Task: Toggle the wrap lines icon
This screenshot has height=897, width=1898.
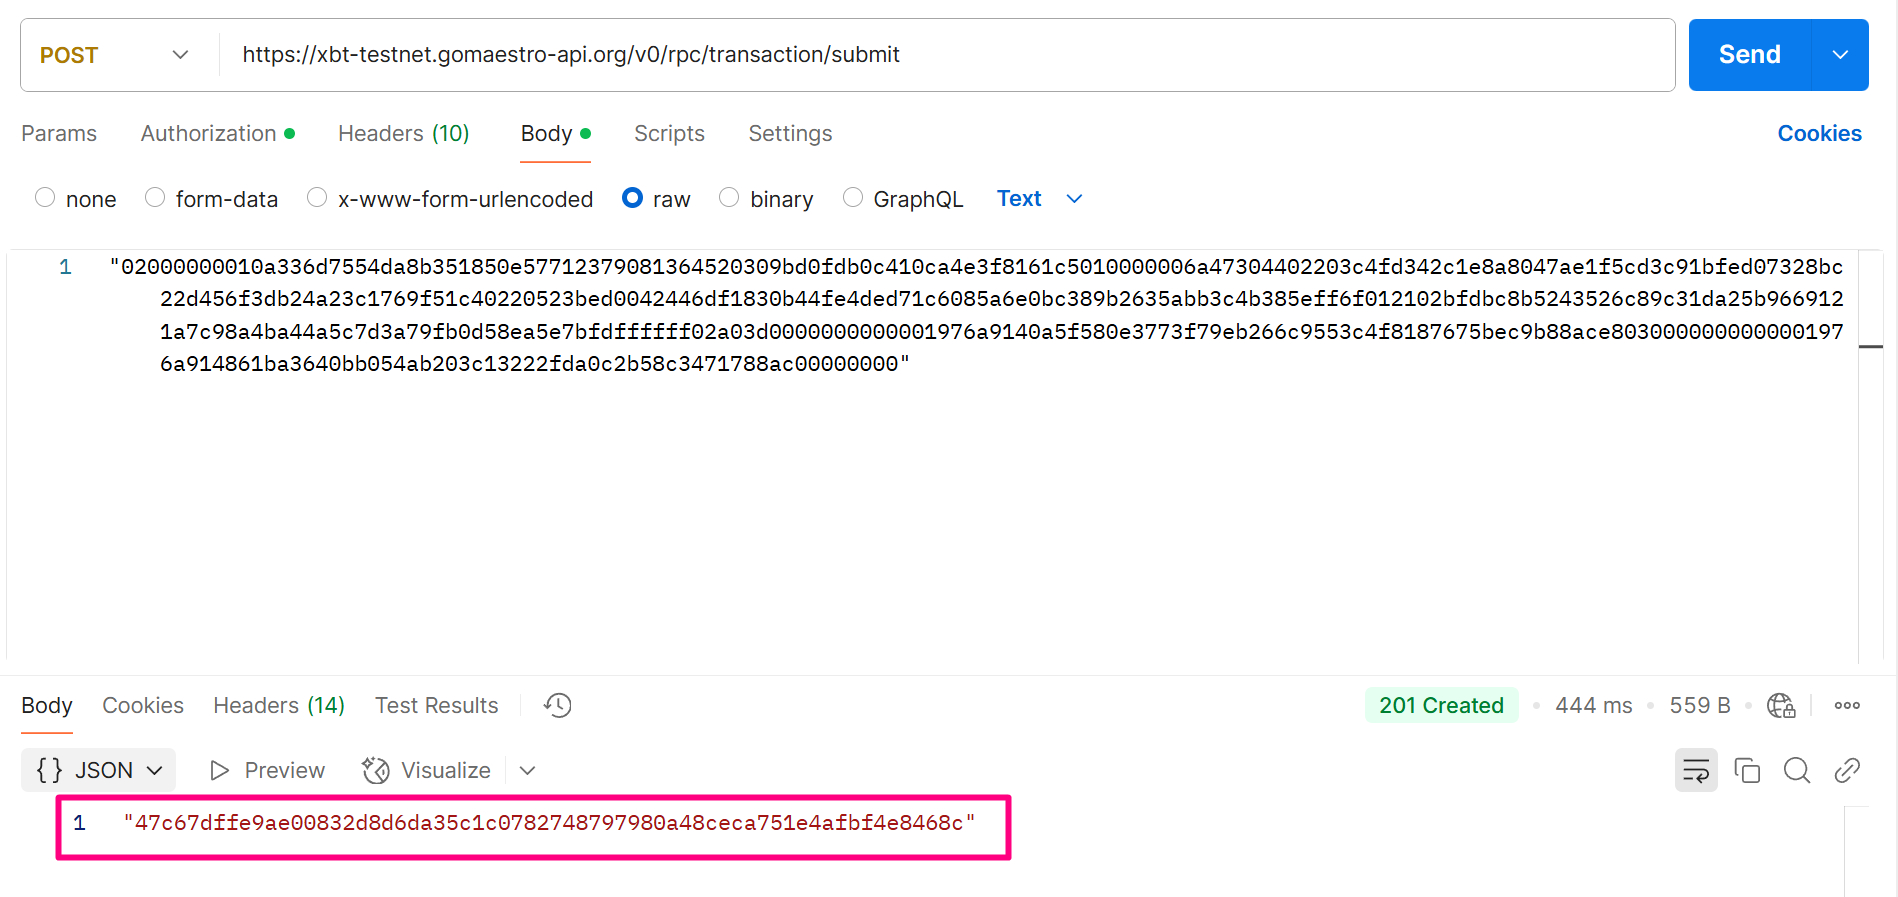Action: coord(1696,770)
